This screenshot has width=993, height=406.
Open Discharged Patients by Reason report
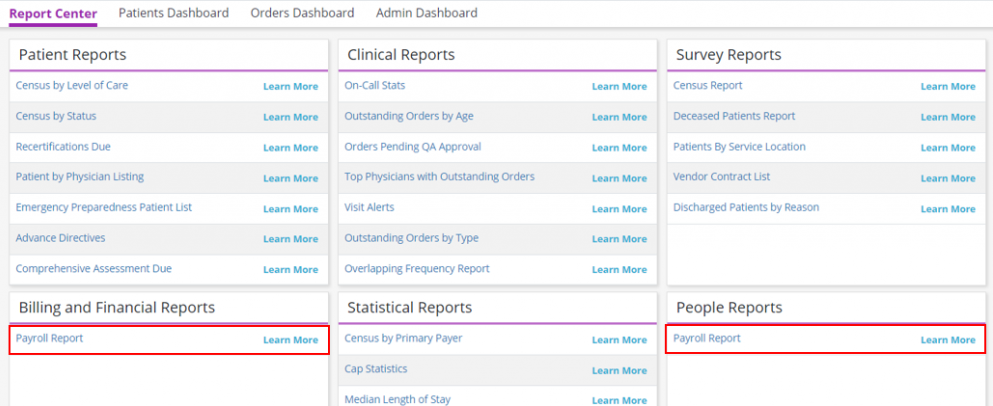[x=746, y=208]
